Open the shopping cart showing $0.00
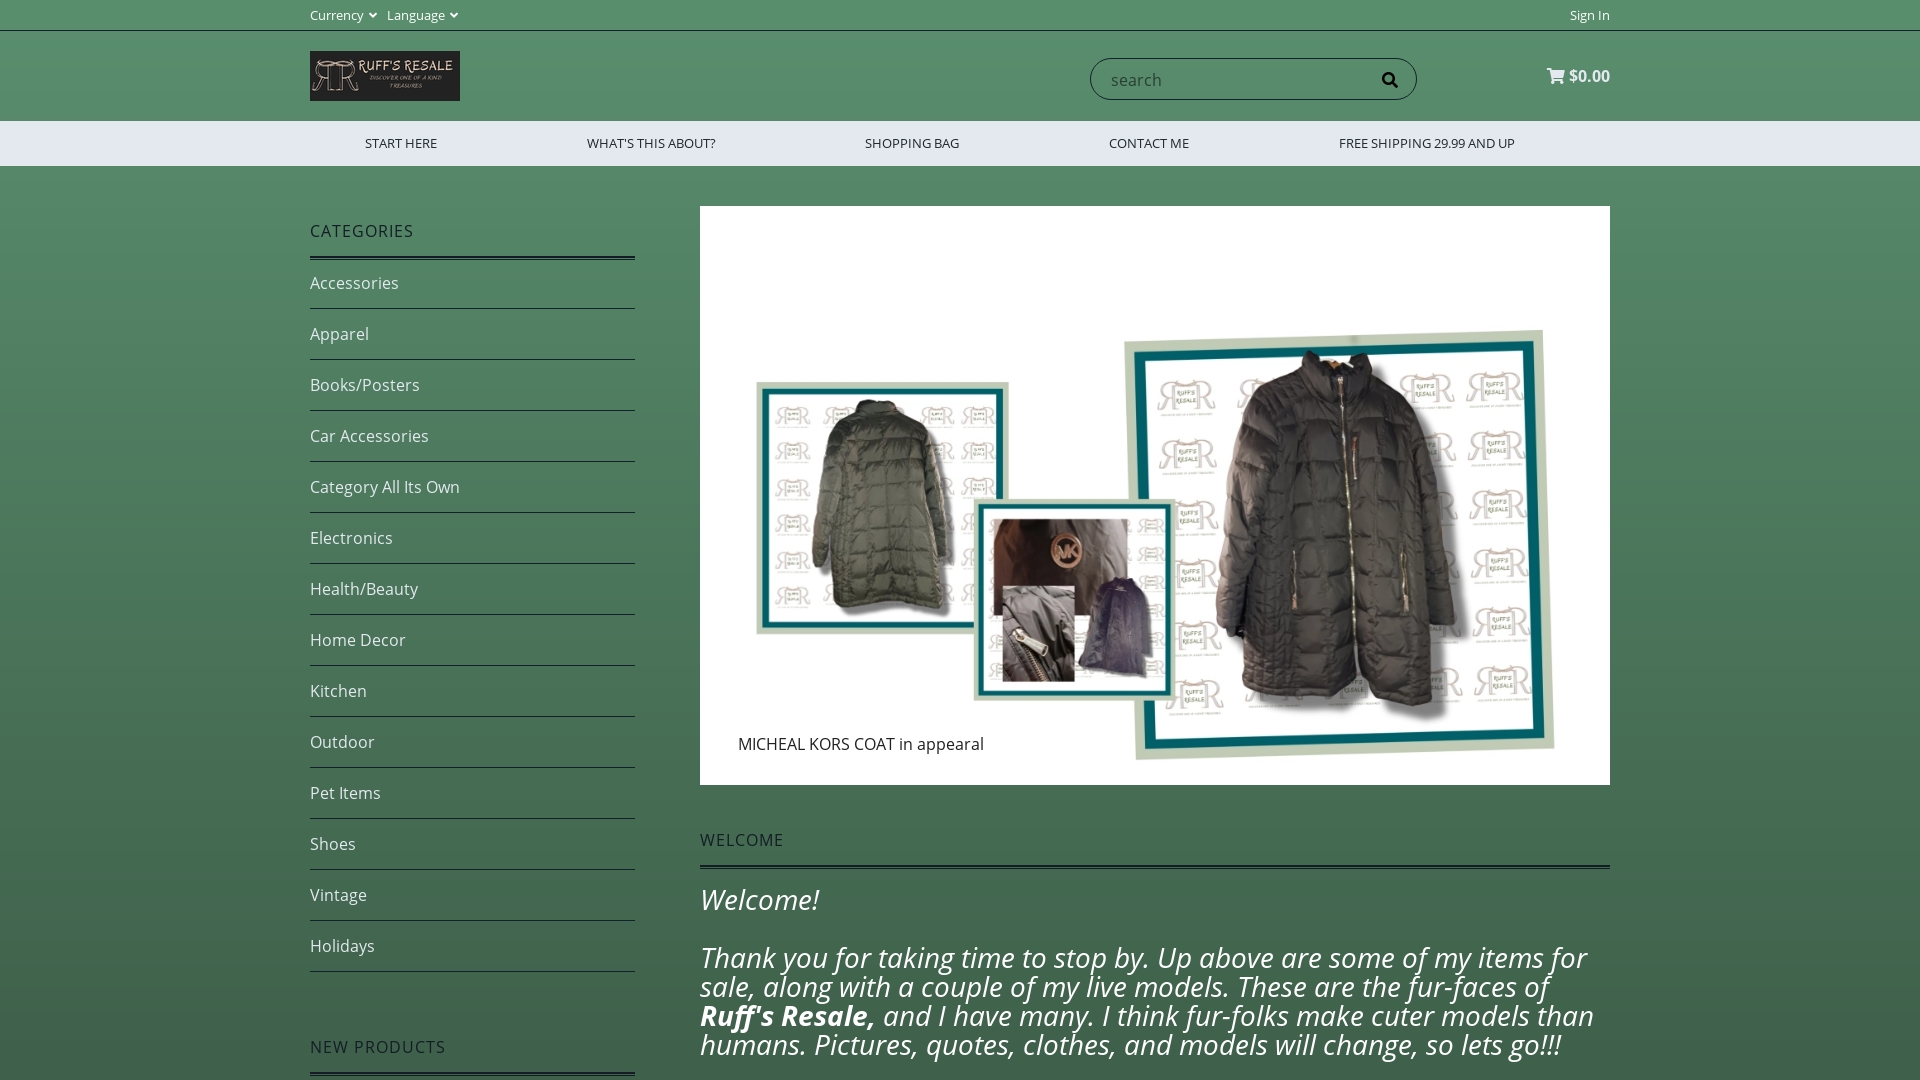 click(x=1578, y=76)
